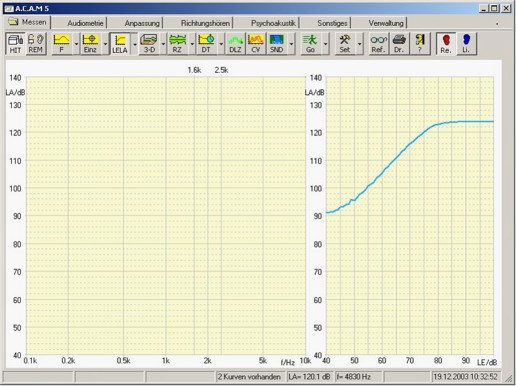Activate the CV measurement icon
516x386 pixels.
[256, 44]
